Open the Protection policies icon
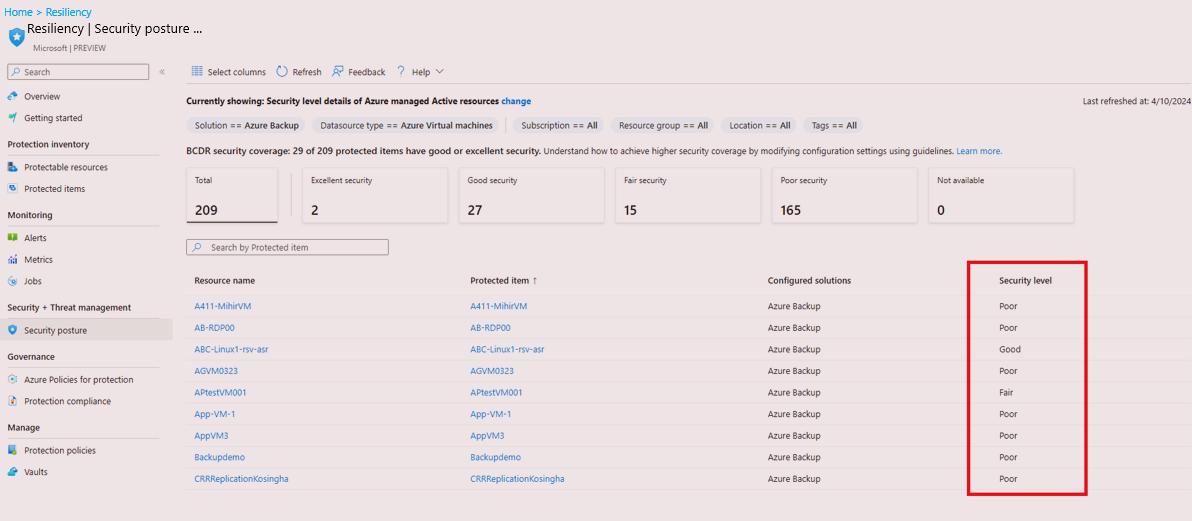The height and width of the screenshot is (521, 1192). tap(13, 450)
